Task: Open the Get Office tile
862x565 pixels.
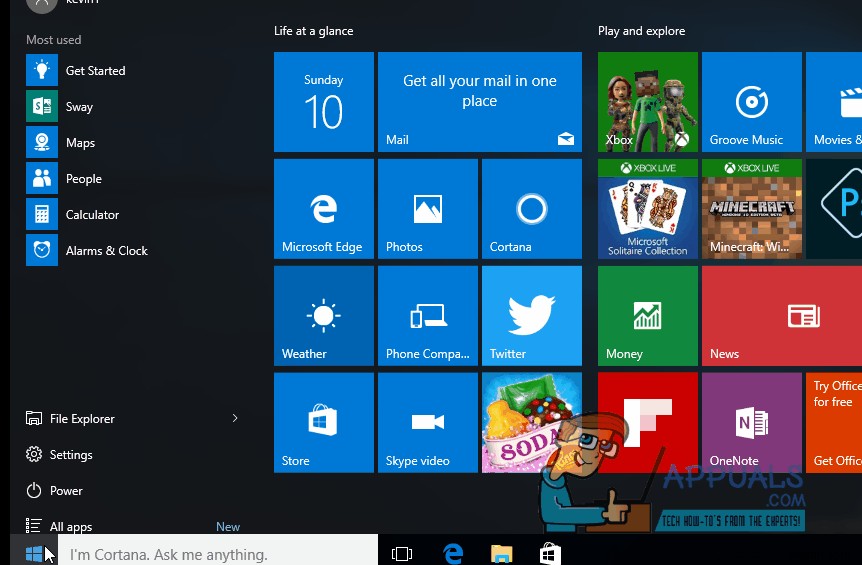Action: pos(834,423)
